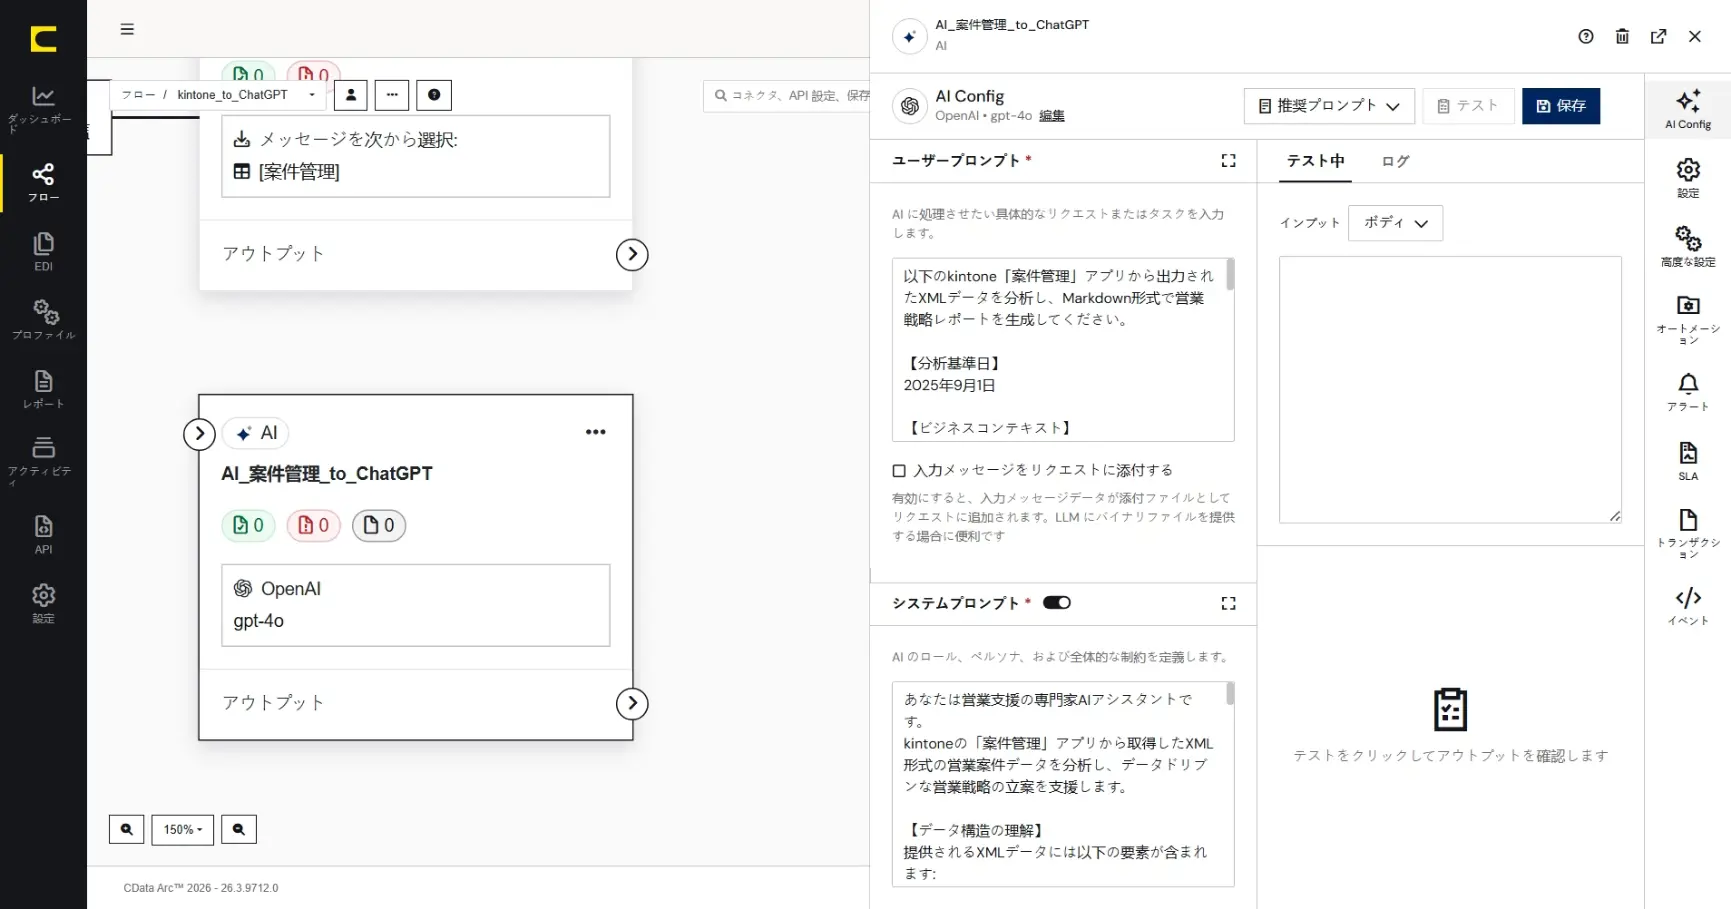
Task: Click the user prompt scrollbar
Action: [x=1230, y=275]
